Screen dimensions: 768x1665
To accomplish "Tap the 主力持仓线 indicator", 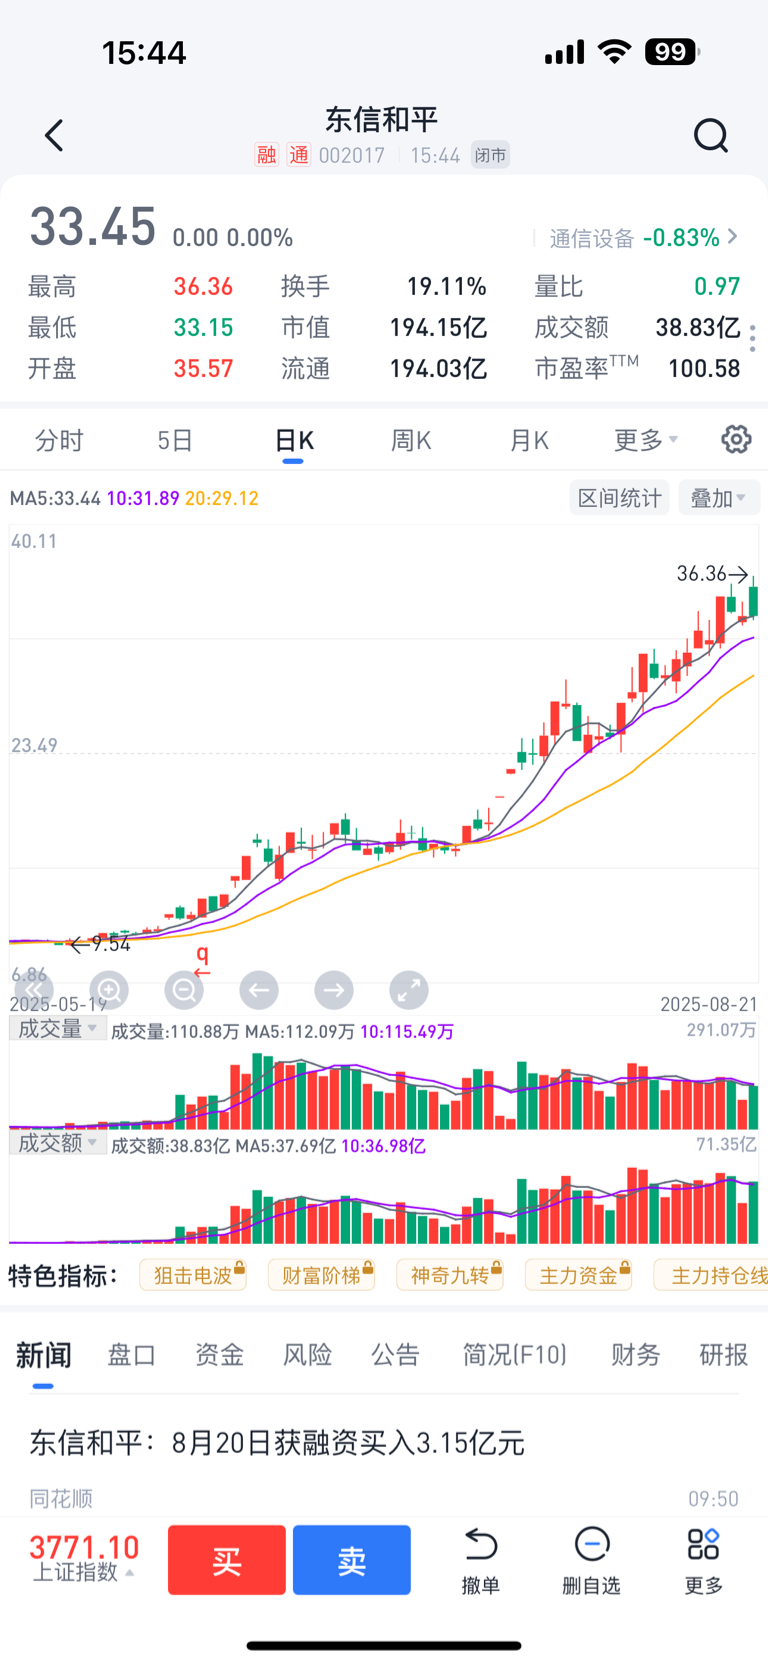I will [711, 1275].
